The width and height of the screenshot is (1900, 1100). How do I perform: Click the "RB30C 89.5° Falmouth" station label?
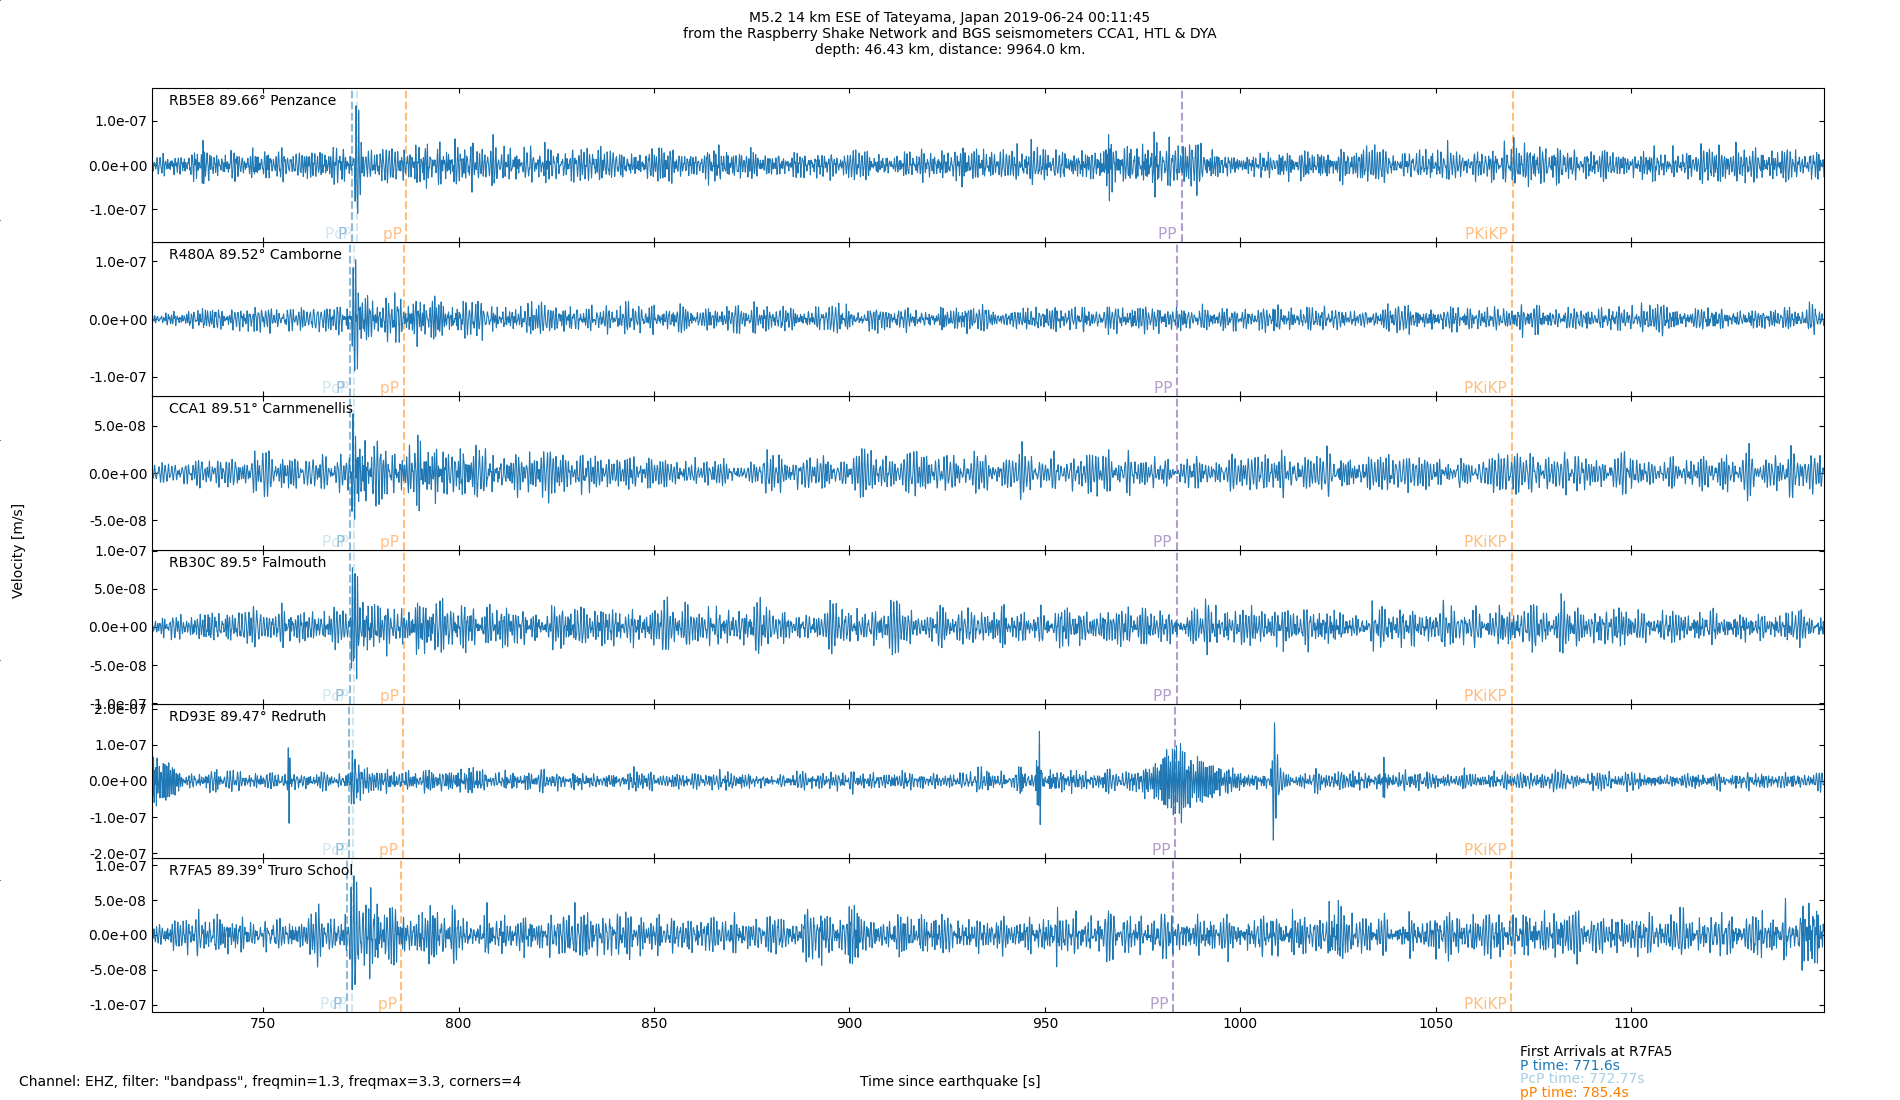click(x=247, y=562)
